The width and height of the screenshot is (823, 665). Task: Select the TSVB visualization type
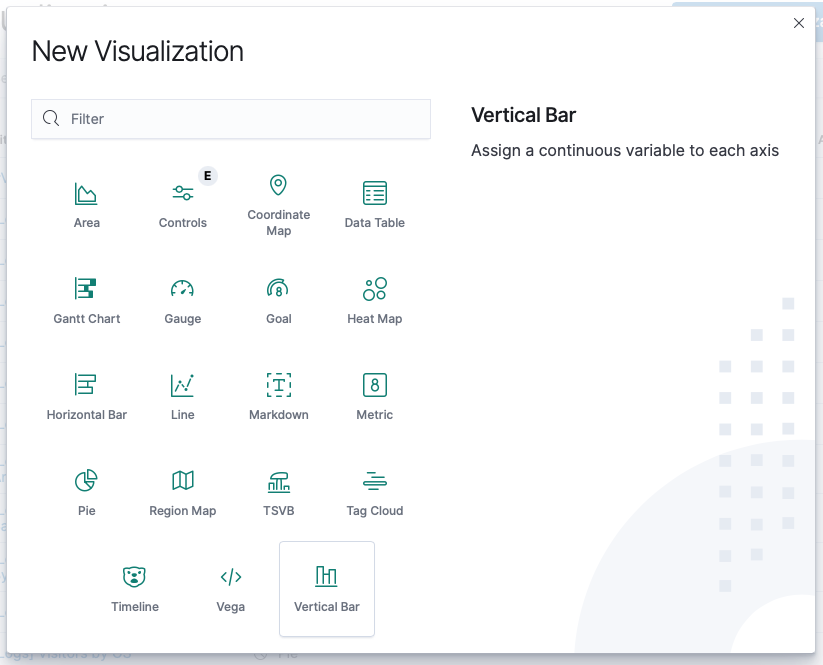click(x=279, y=492)
